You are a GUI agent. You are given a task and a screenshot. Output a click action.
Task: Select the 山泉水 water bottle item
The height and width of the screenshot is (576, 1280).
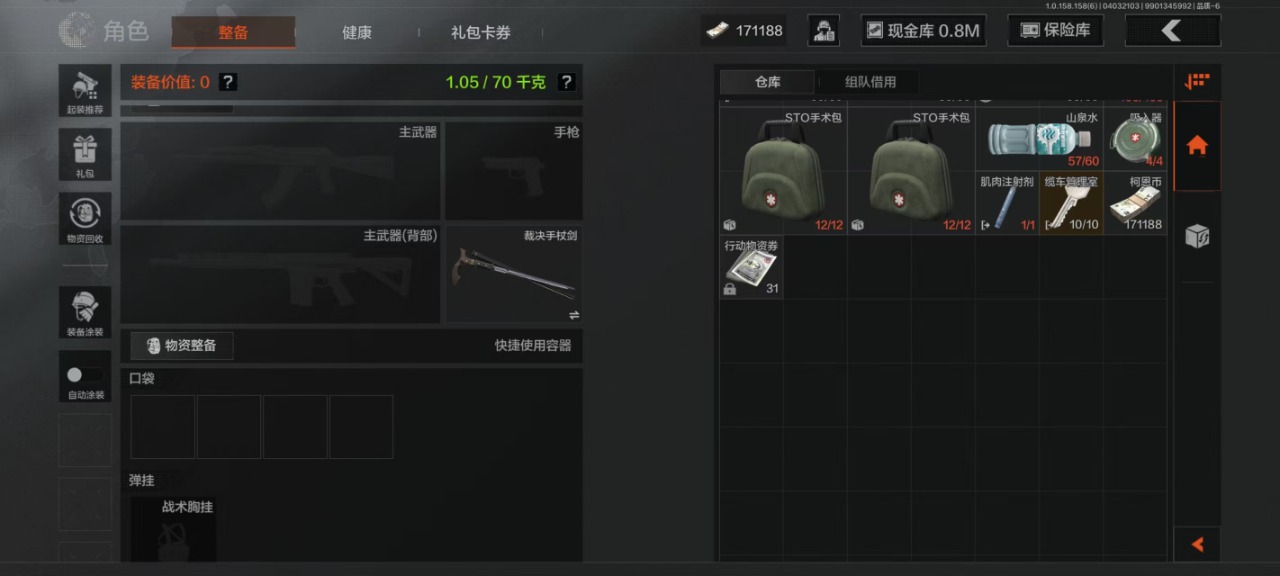(1039, 139)
